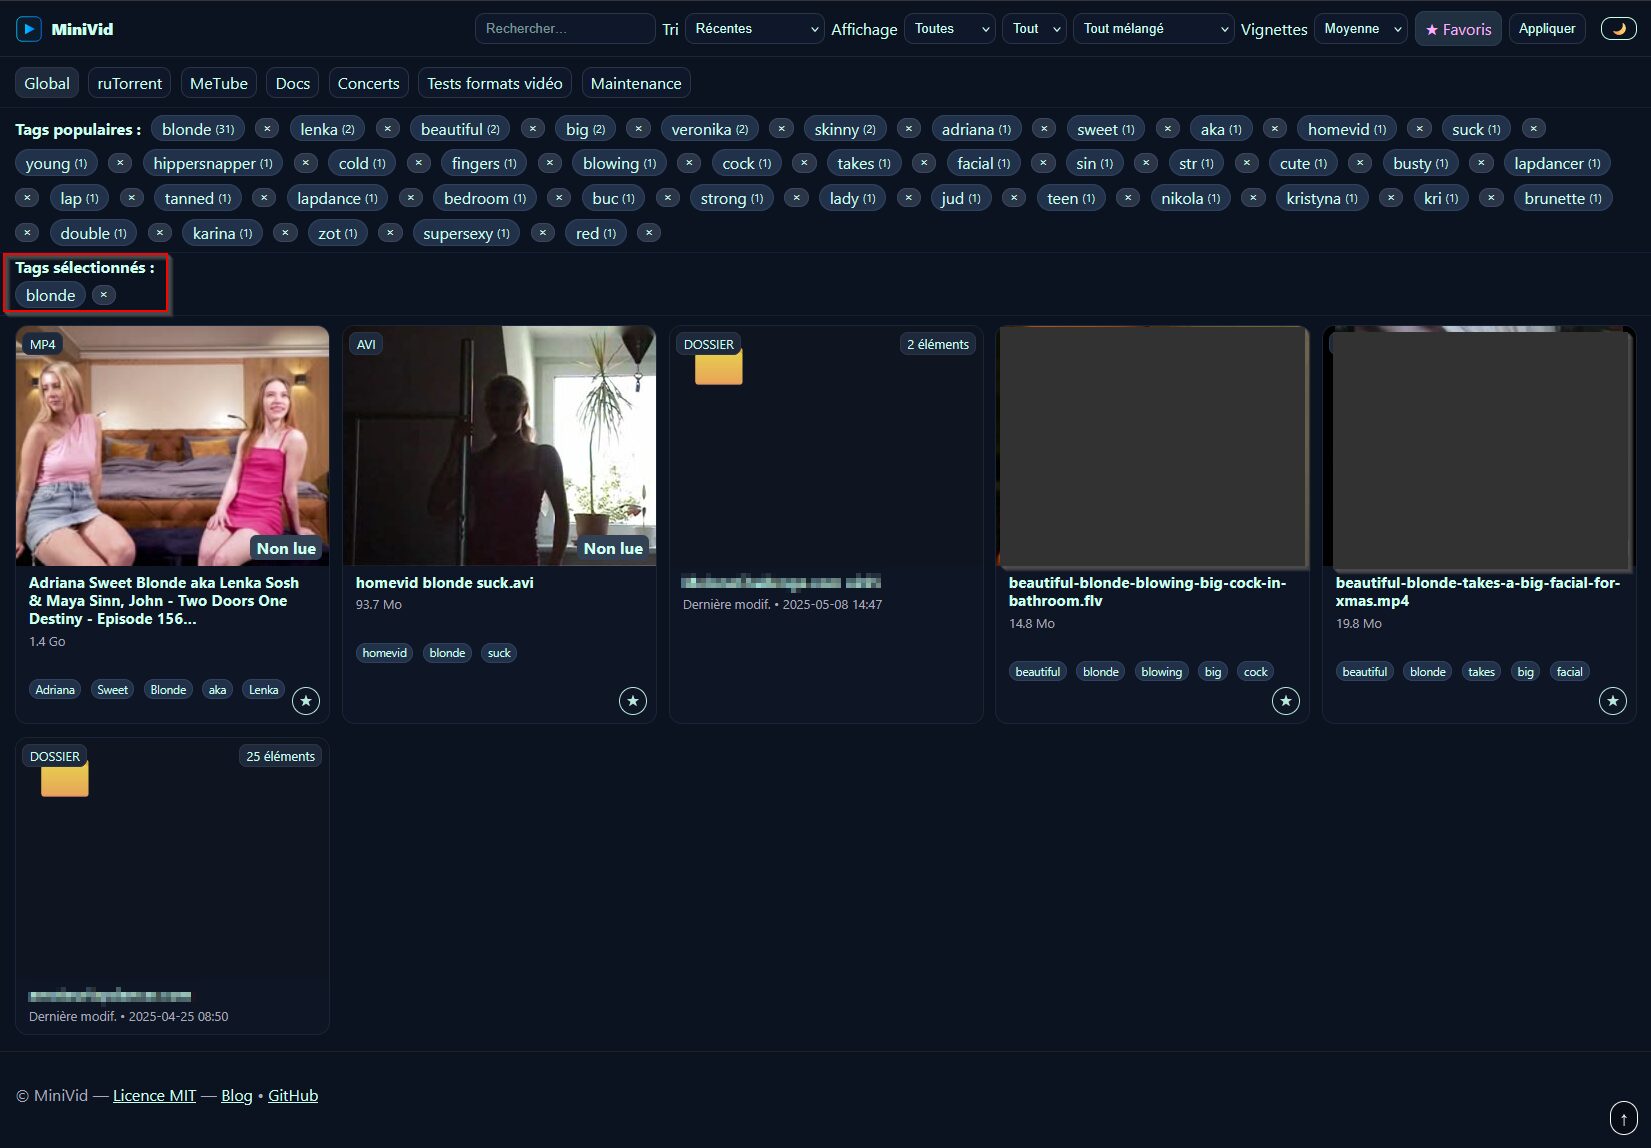The width and height of the screenshot is (1651, 1148).
Task: Open the folder icon with 2 éléments
Action: 718,367
